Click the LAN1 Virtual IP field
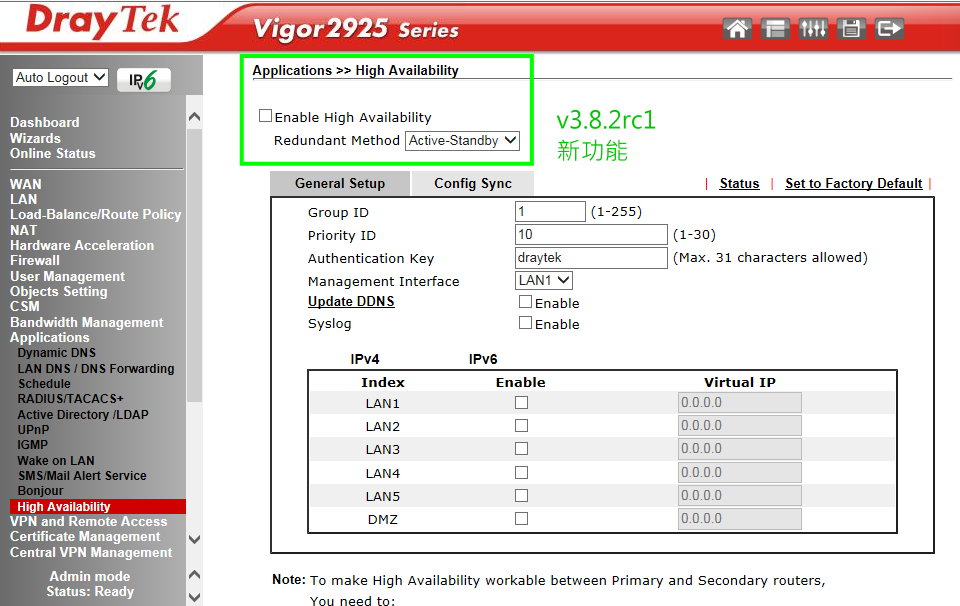The image size is (960, 606). [740, 403]
